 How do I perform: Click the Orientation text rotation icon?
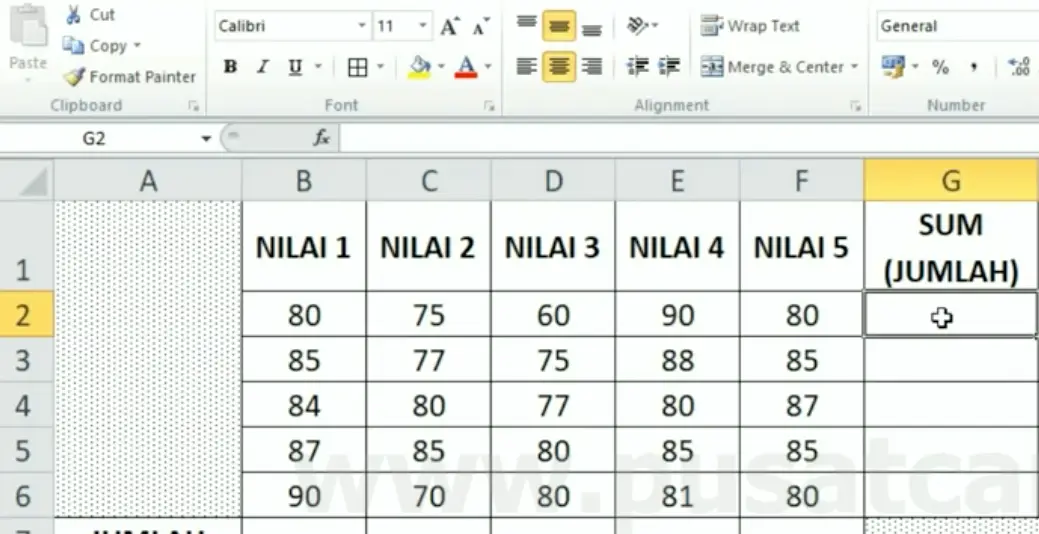(x=637, y=27)
